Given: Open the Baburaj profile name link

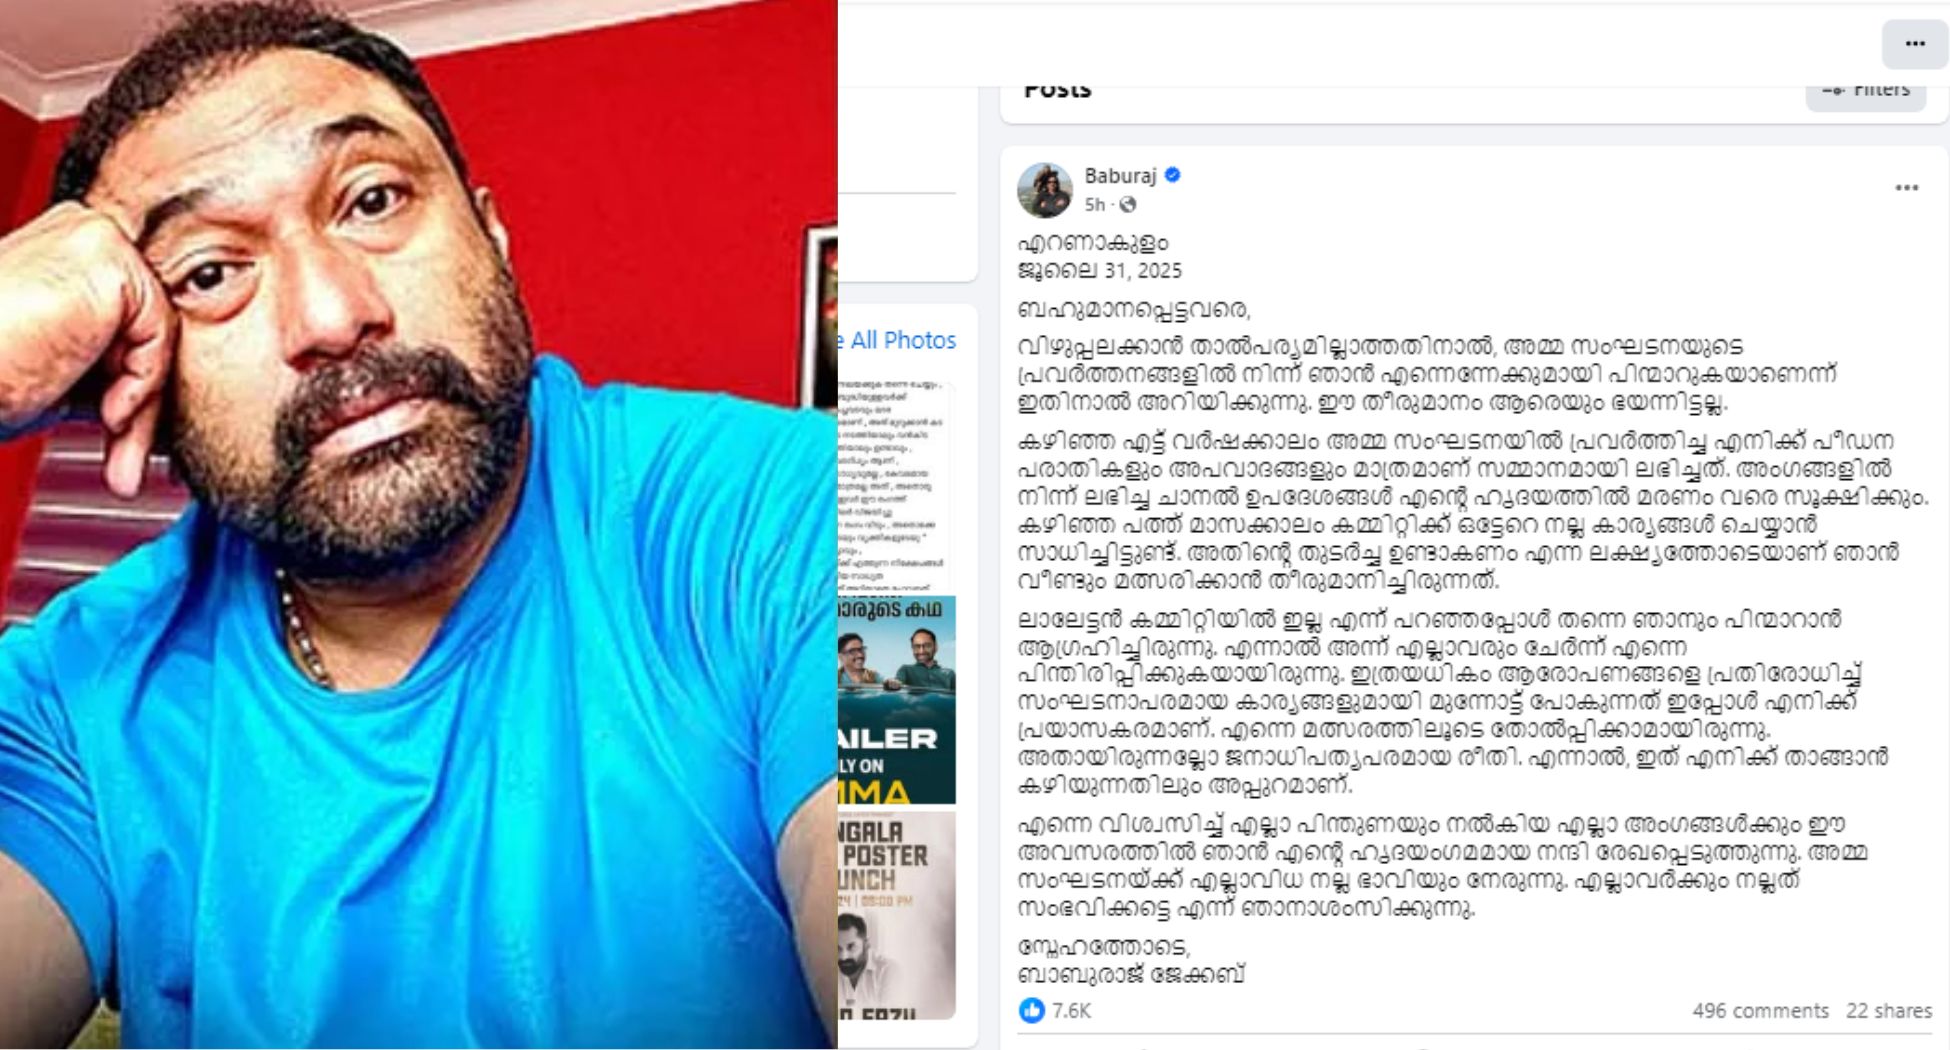Looking at the screenshot, I should point(1120,176).
